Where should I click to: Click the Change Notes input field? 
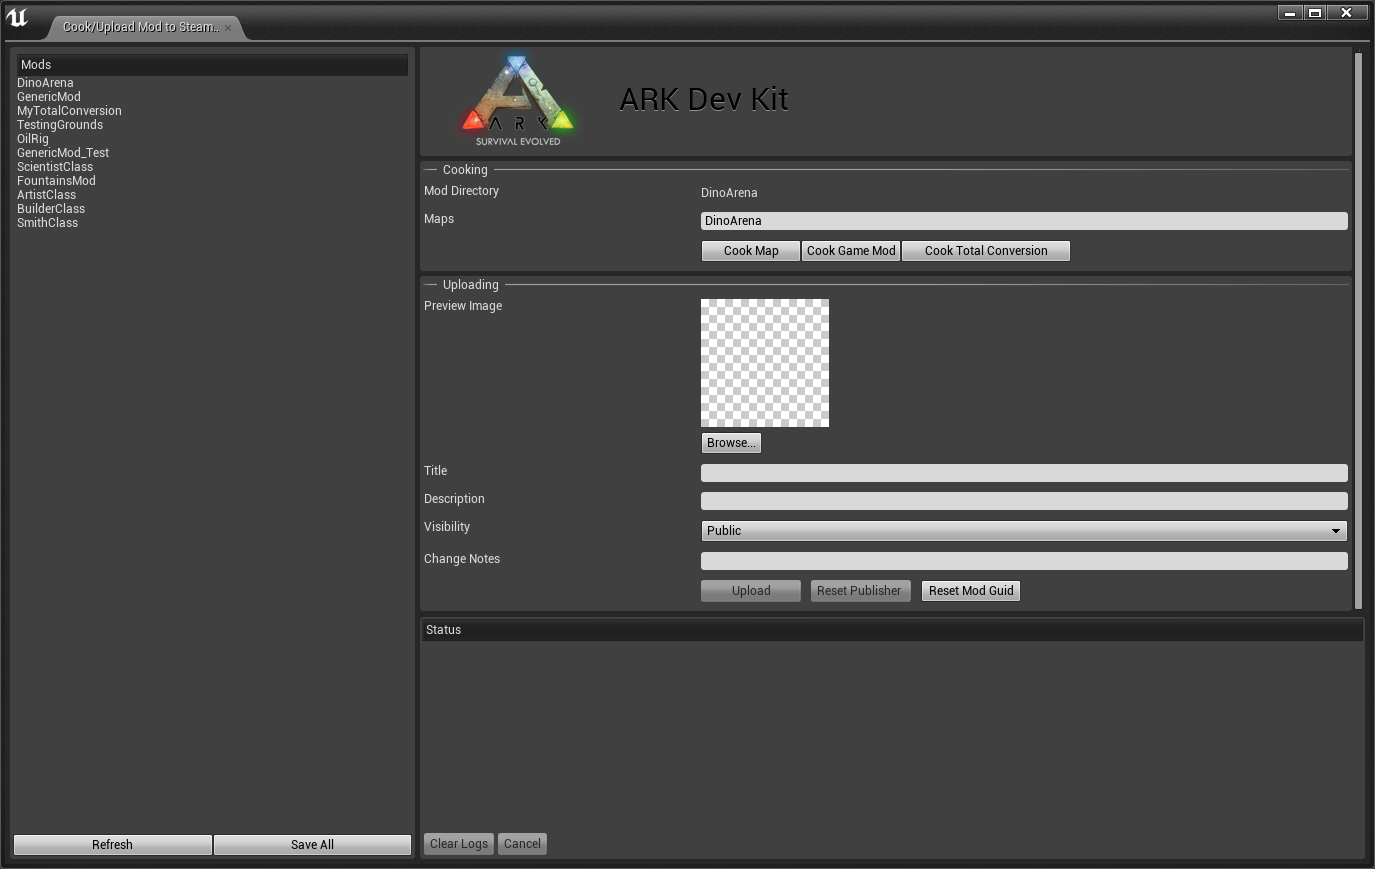(1024, 561)
